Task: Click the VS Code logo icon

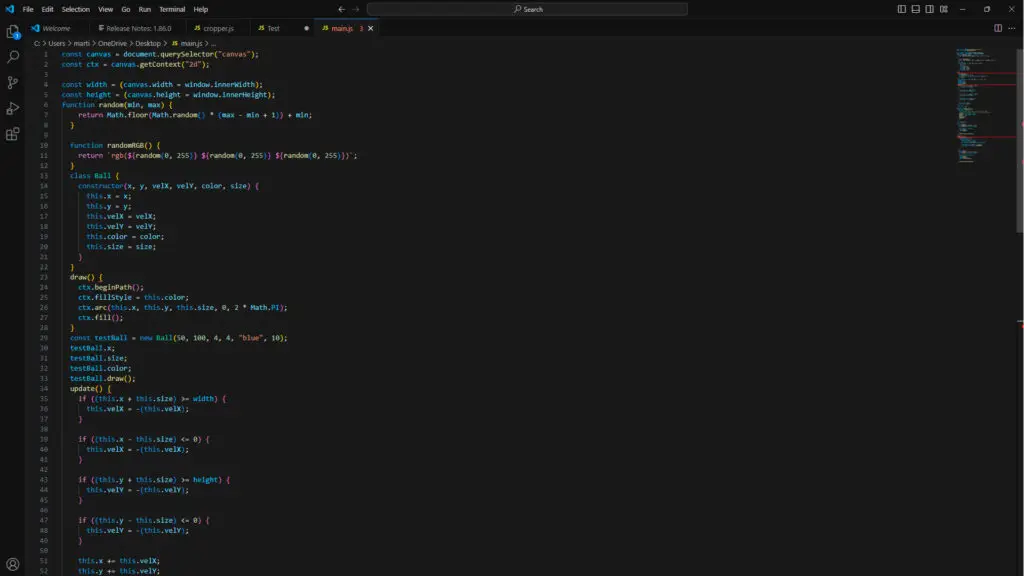Action: pos(9,9)
